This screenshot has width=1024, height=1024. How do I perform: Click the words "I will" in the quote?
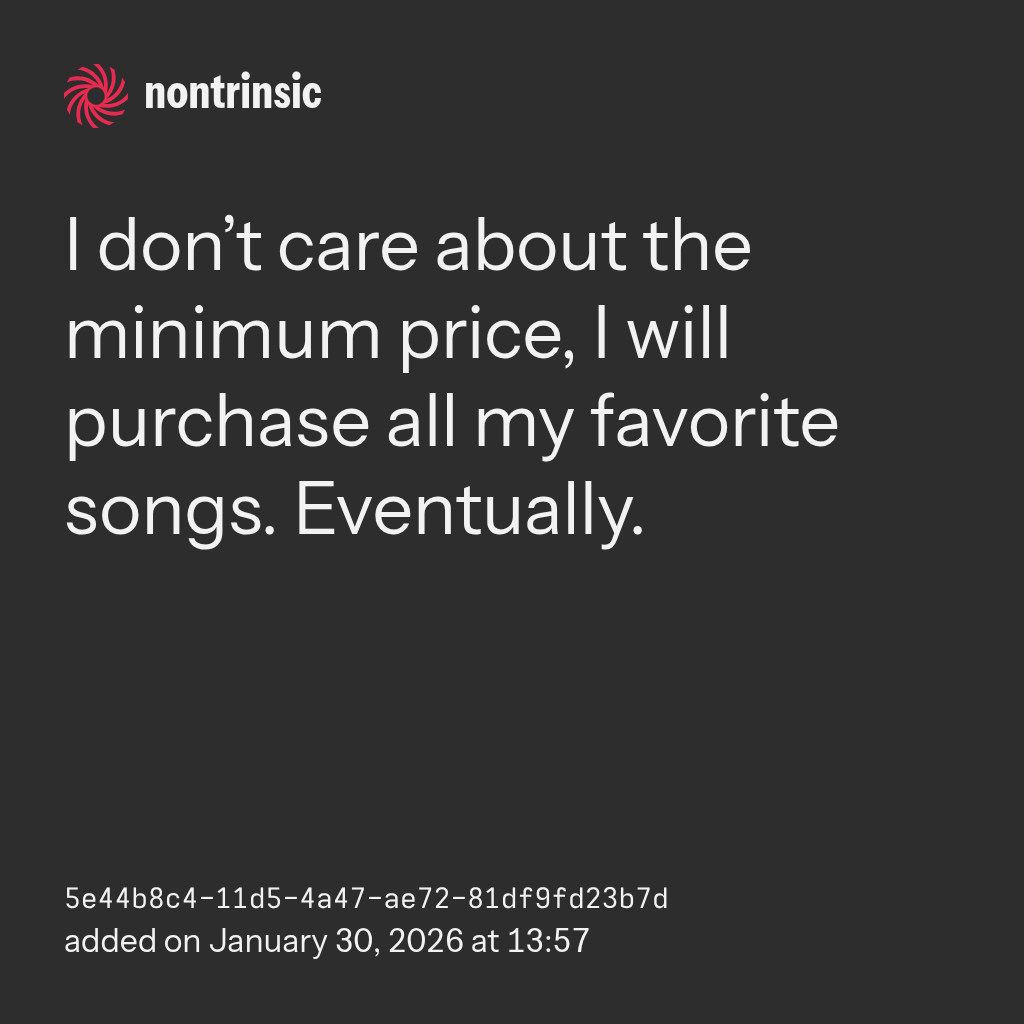[x=663, y=335]
